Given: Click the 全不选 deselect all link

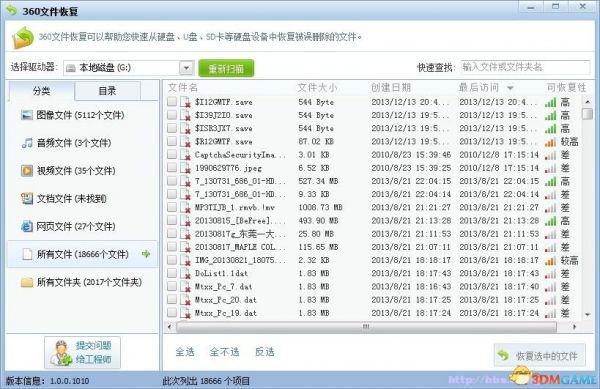Looking at the screenshot, I should pyautogui.click(x=224, y=352).
